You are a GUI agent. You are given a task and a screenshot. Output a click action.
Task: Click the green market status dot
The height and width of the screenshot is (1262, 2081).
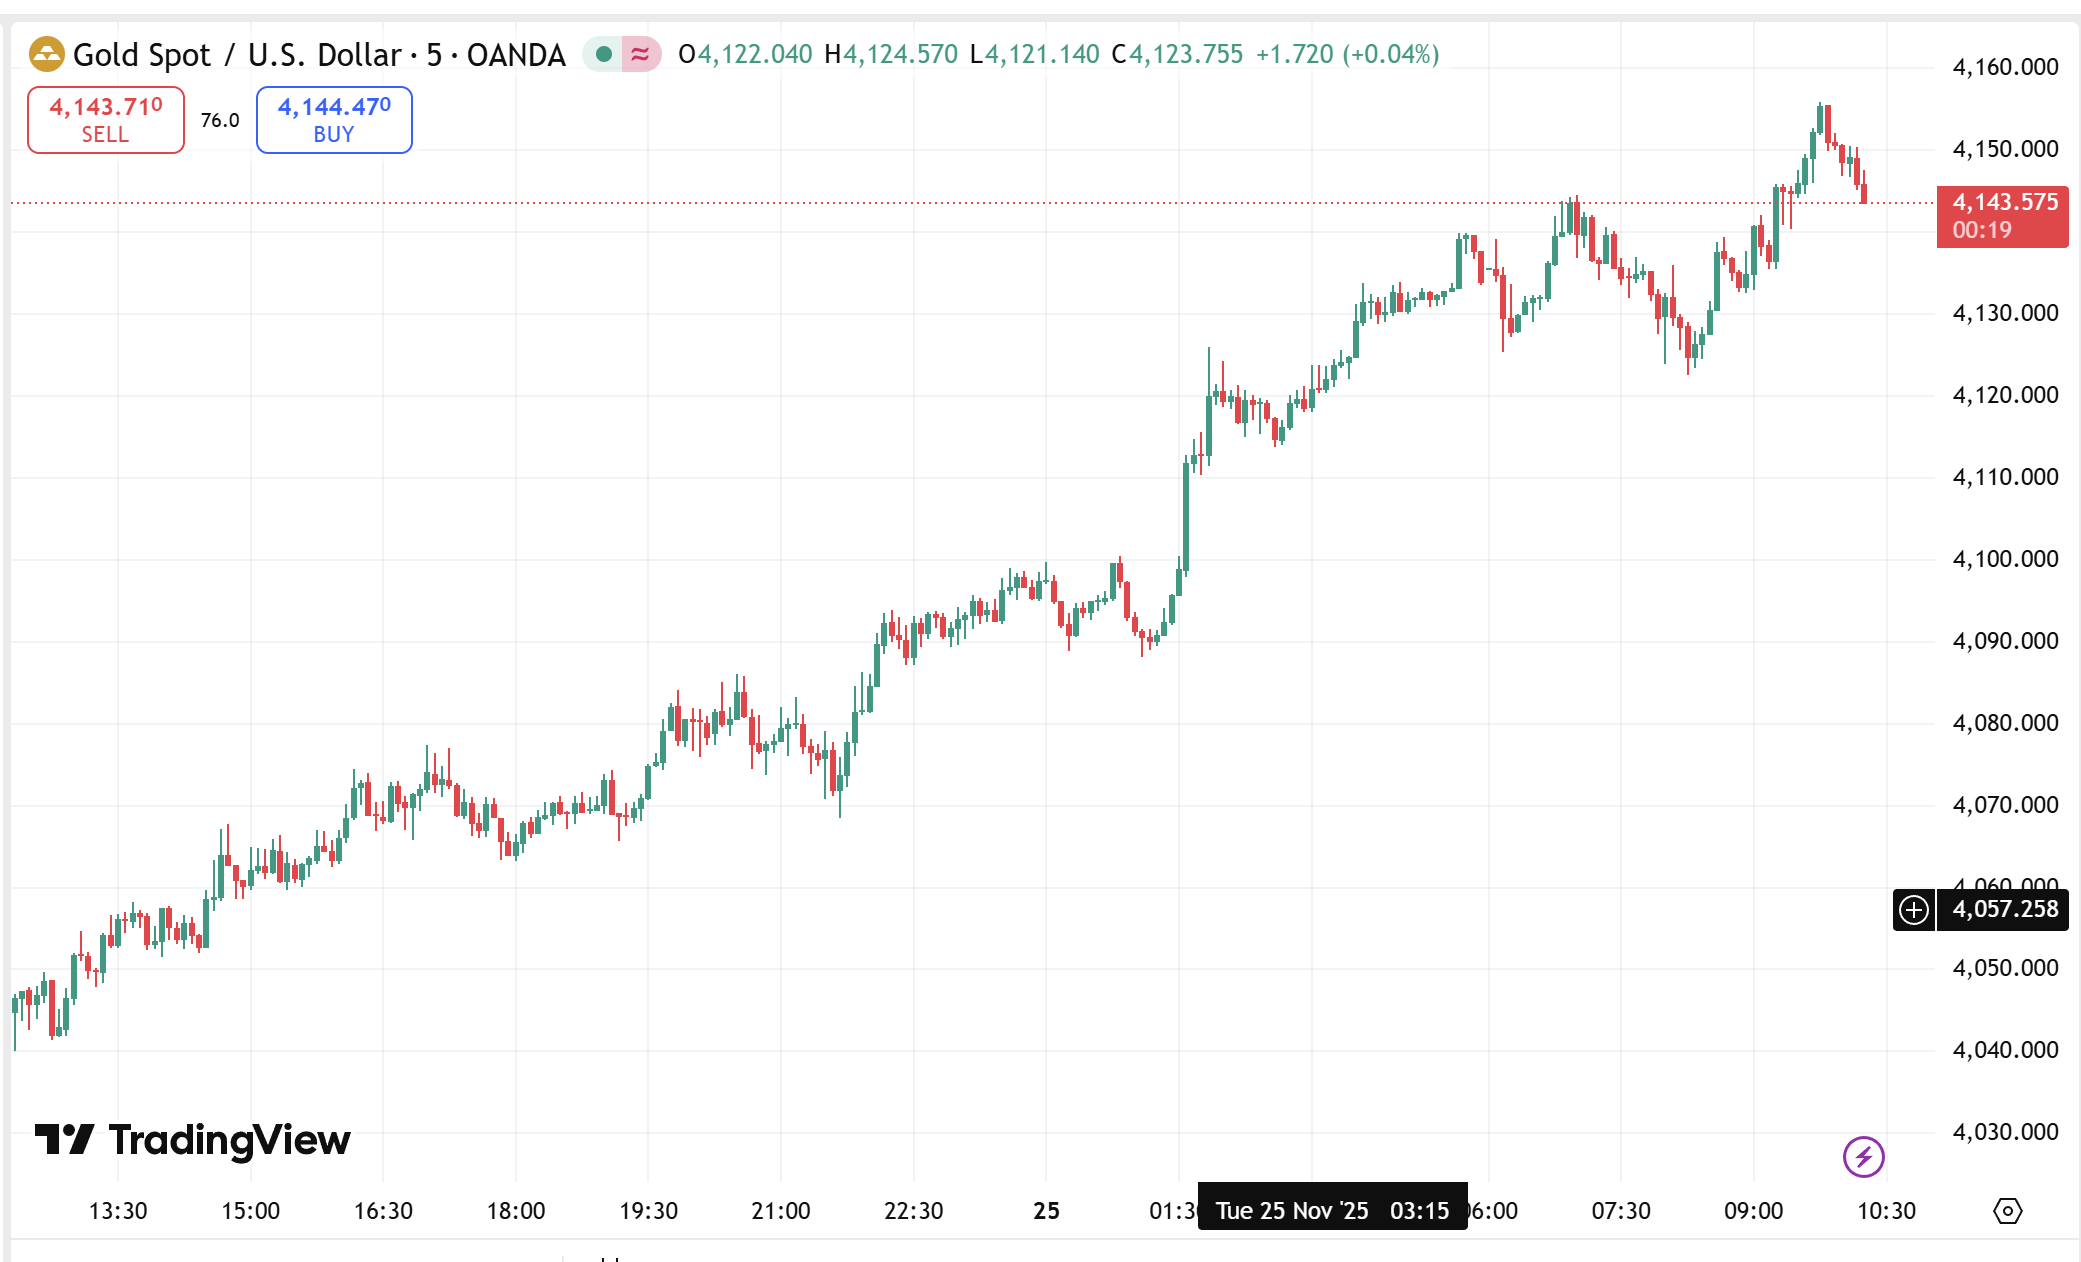(x=603, y=54)
